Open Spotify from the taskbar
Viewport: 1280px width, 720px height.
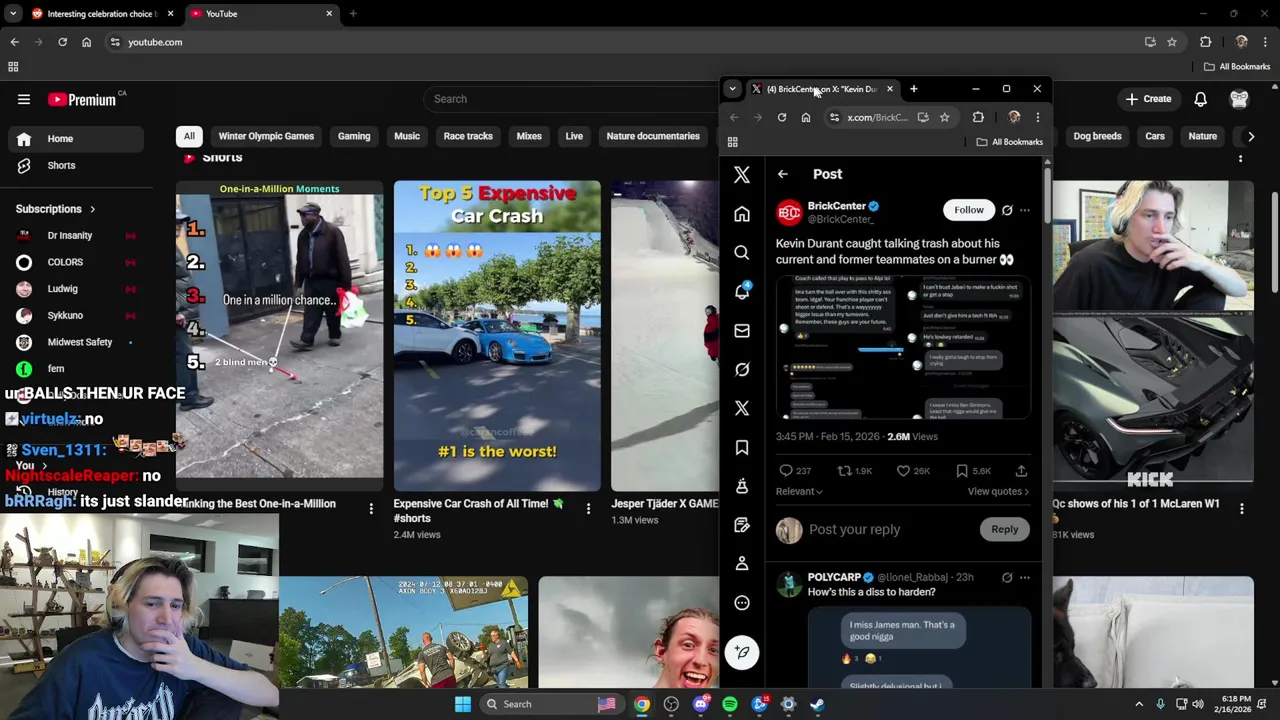[730, 704]
